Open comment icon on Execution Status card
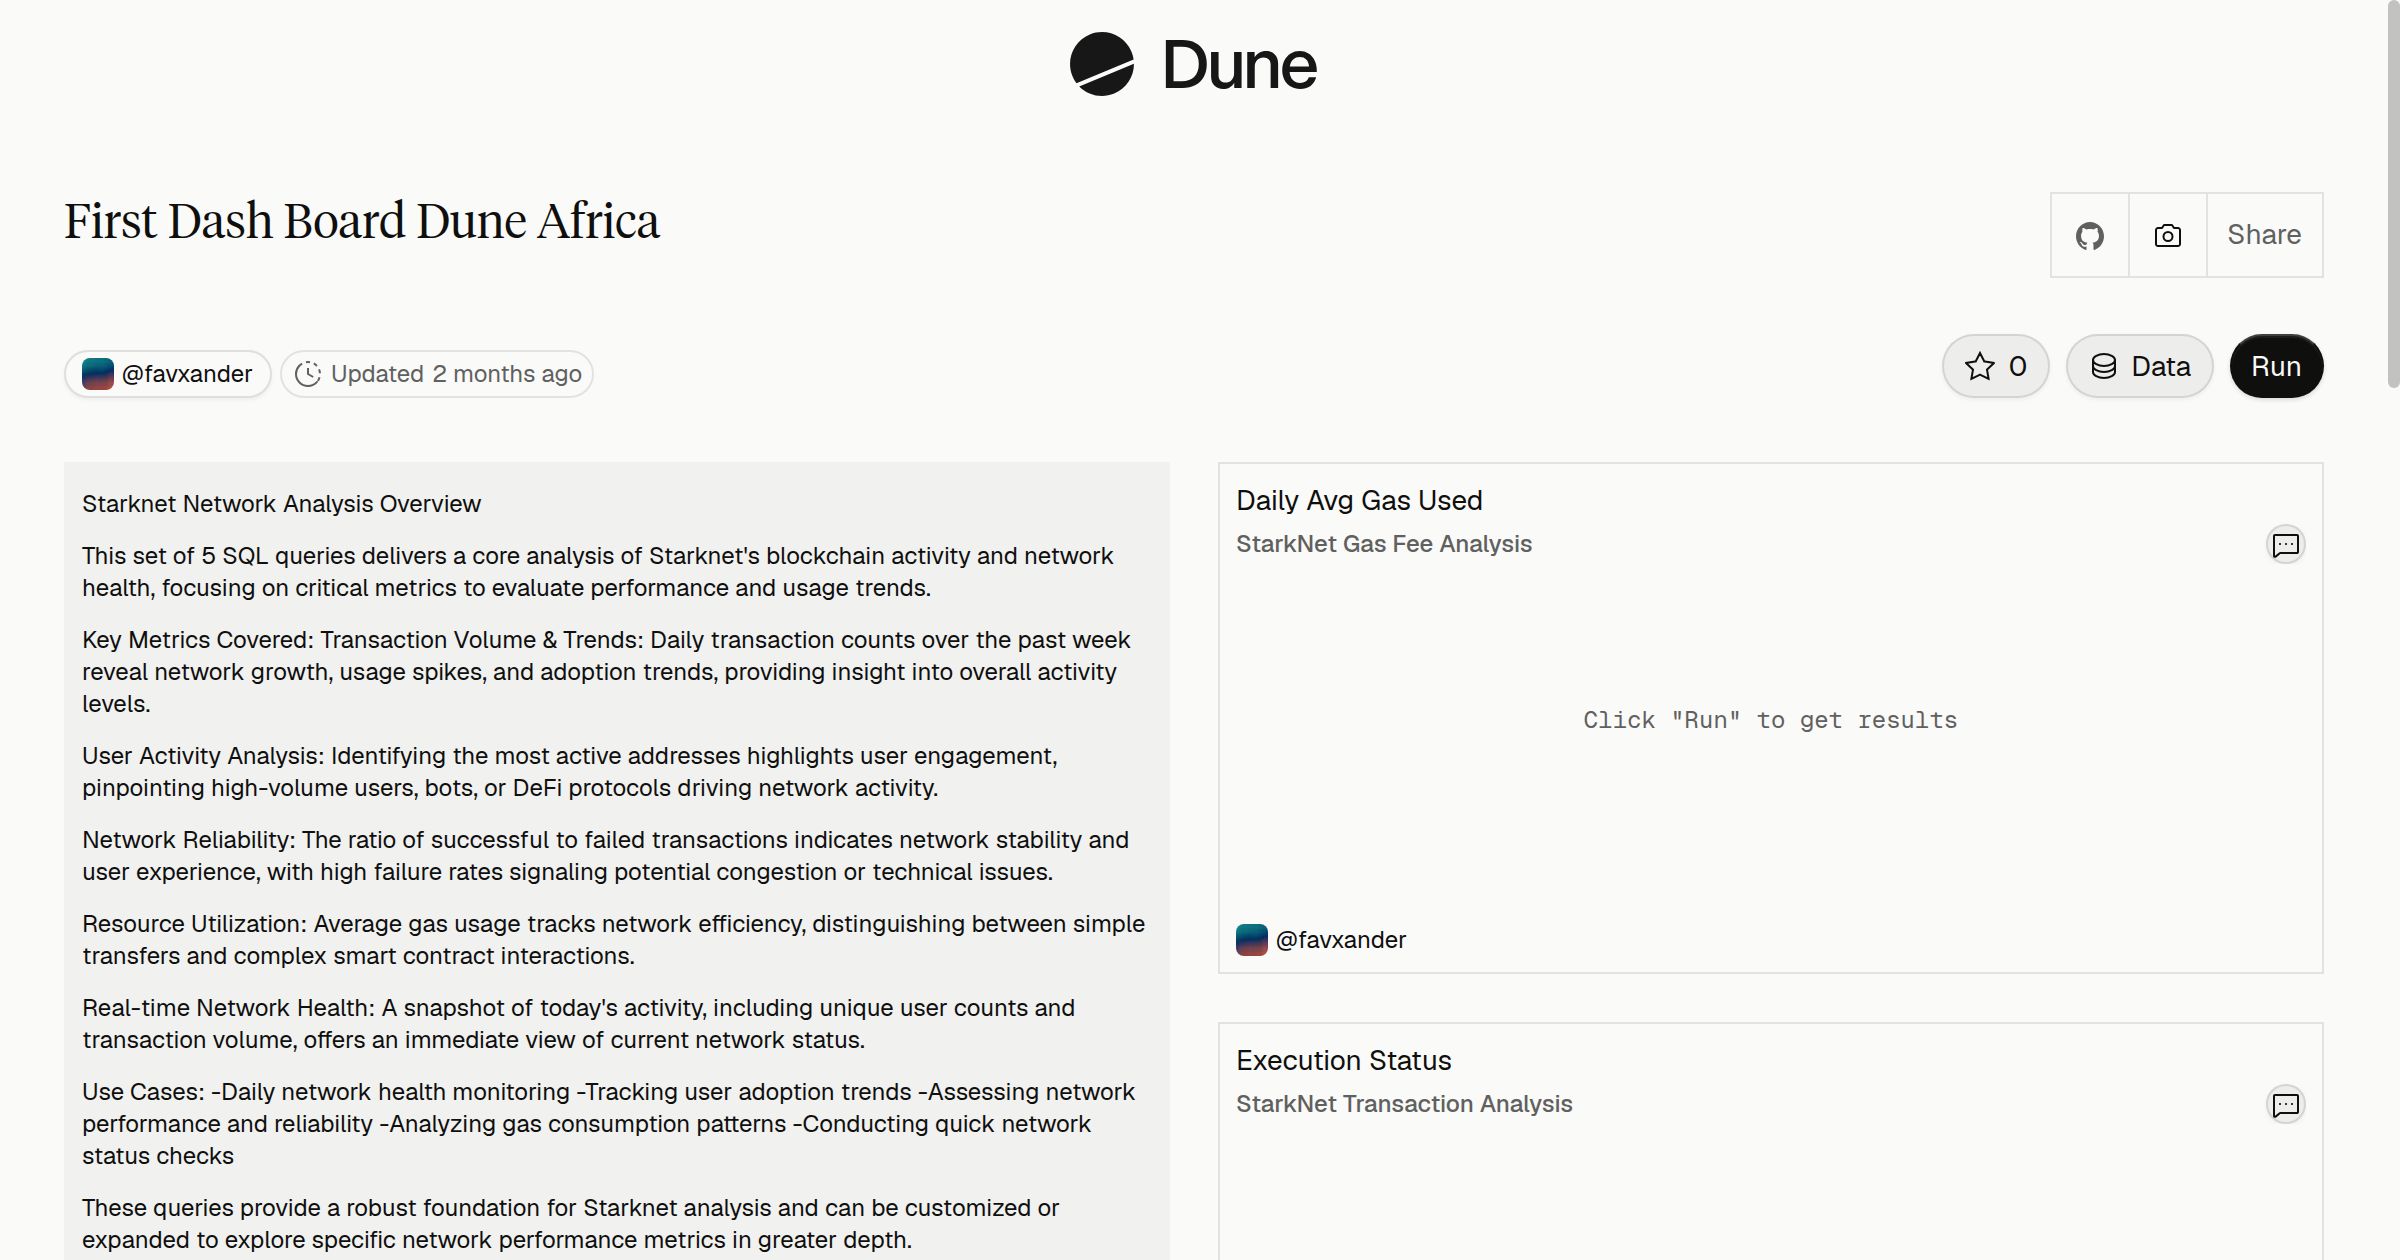The width and height of the screenshot is (2400, 1260). click(x=2286, y=1105)
